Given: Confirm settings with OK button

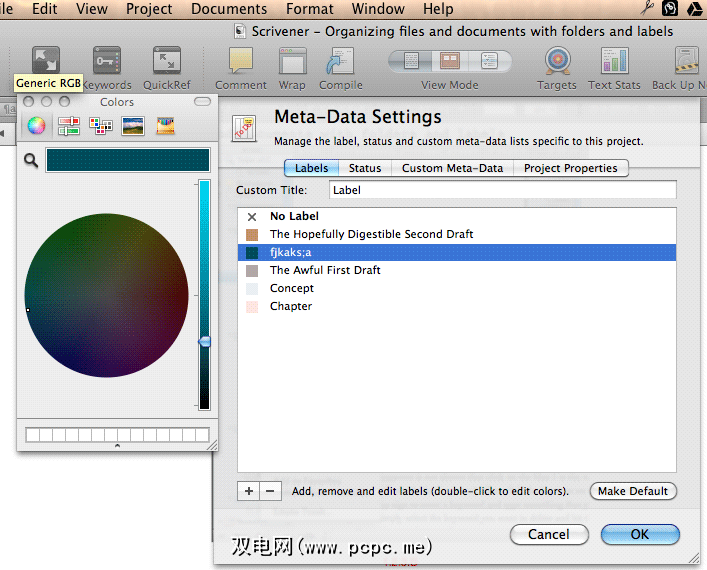Looking at the screenshot, I should [x=640, y=534].
